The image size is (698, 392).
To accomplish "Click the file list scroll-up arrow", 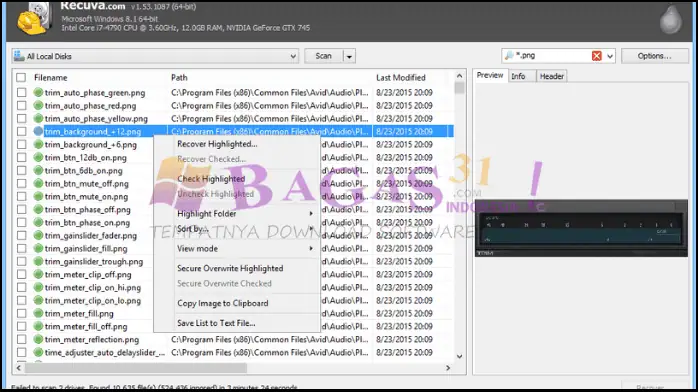I will pos(459,76).
